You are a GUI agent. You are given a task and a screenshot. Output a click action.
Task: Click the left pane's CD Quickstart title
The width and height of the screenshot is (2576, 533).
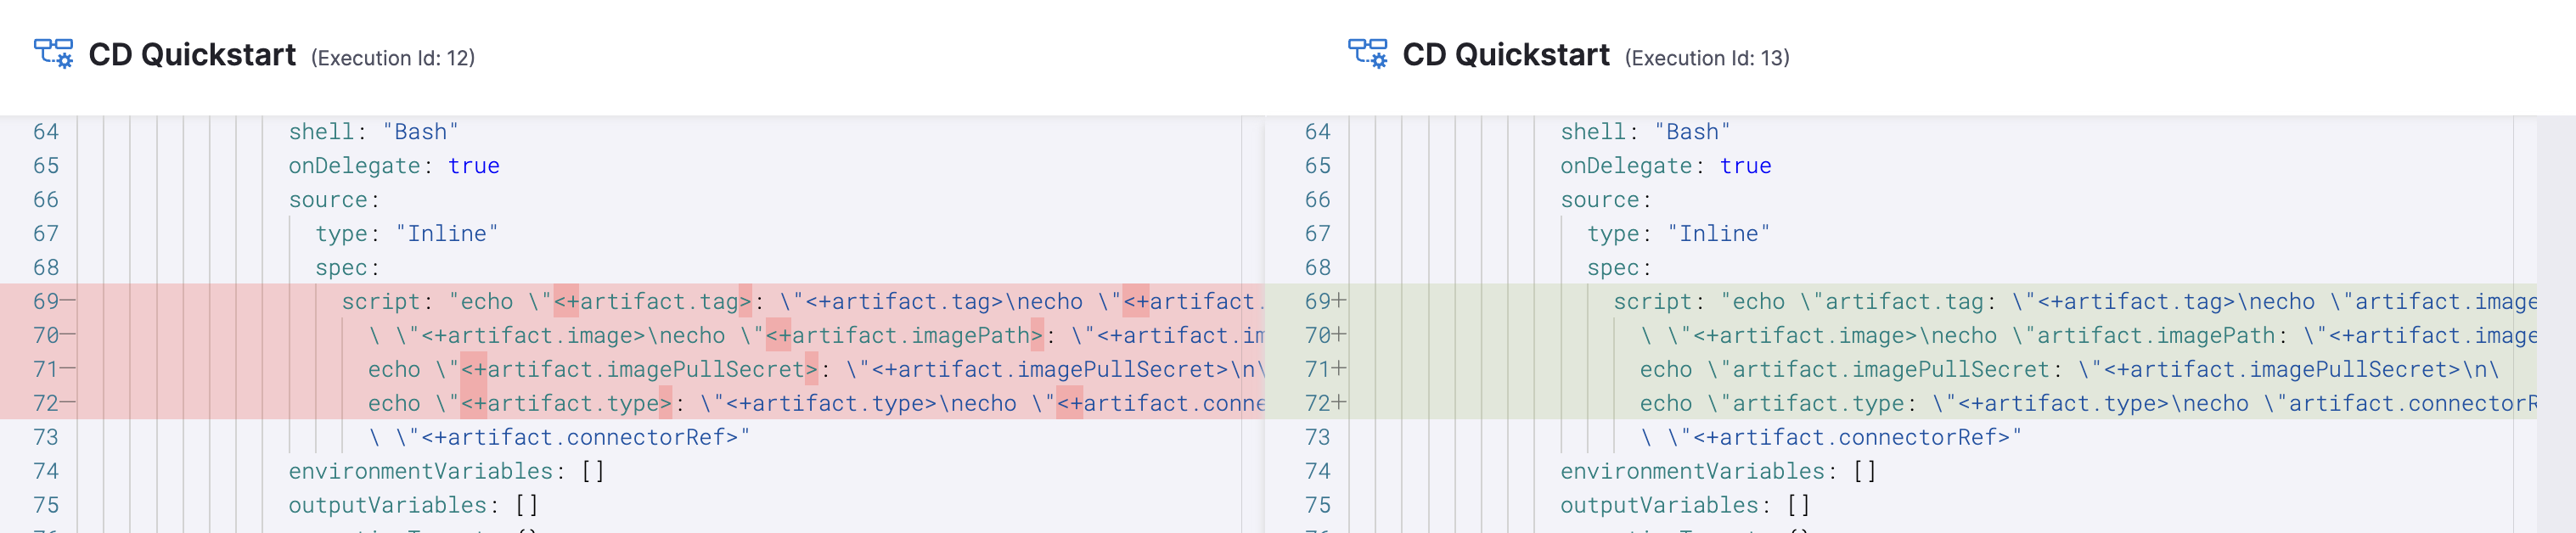click(x=192, y=55)
